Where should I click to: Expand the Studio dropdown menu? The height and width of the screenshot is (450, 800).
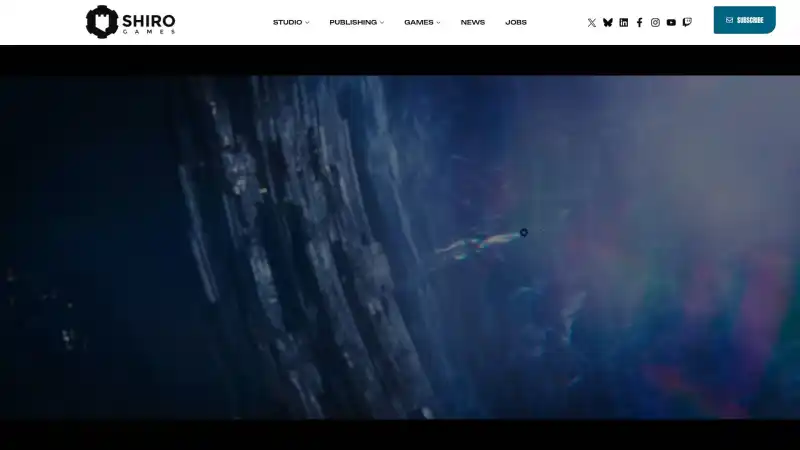coord(291,22)
